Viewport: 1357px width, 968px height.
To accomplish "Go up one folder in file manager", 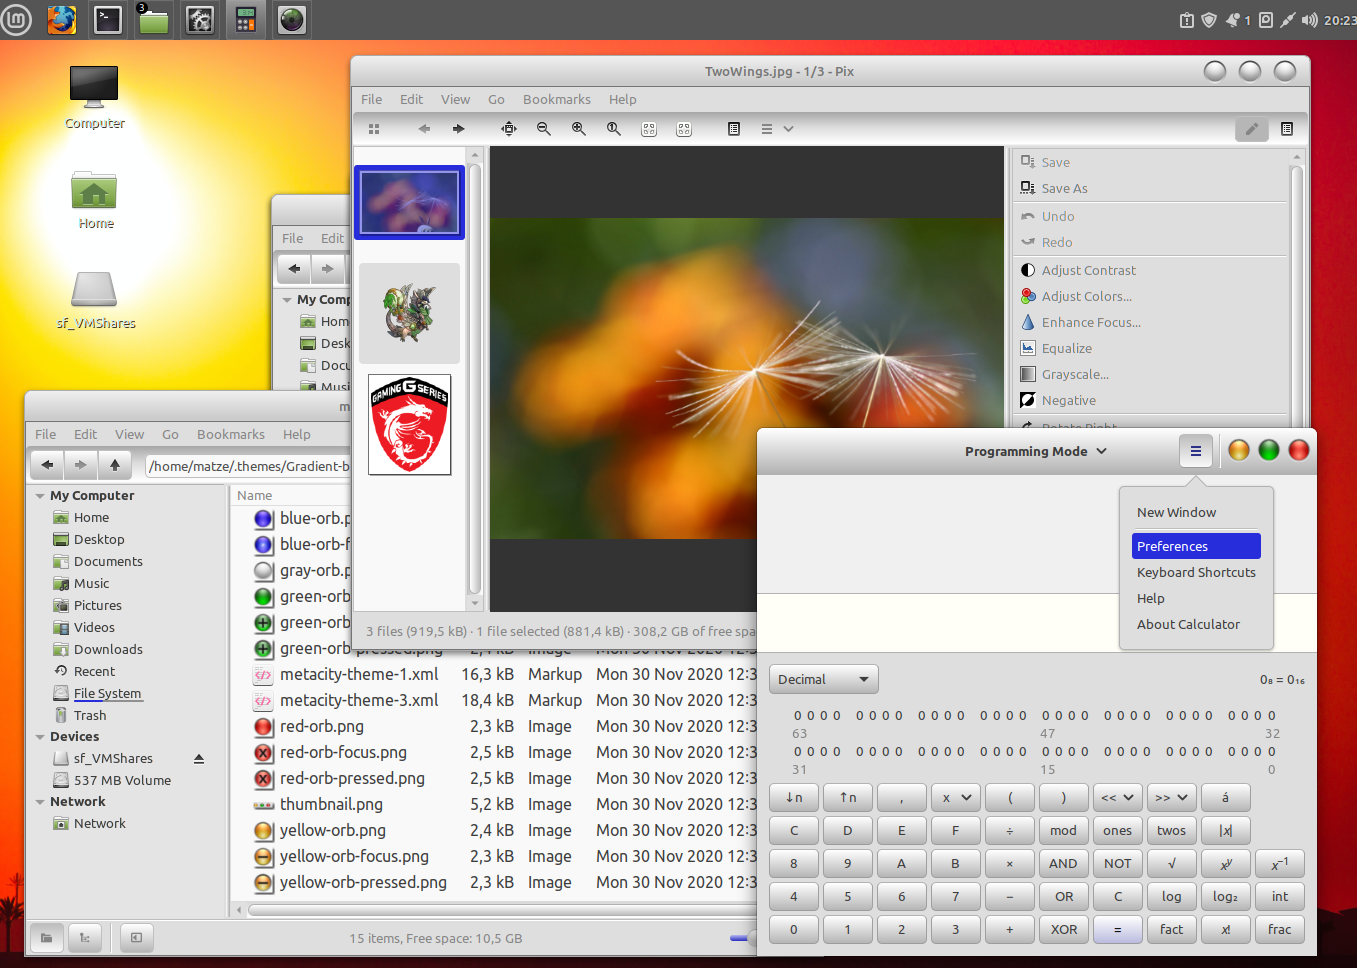I will [115, 465].
